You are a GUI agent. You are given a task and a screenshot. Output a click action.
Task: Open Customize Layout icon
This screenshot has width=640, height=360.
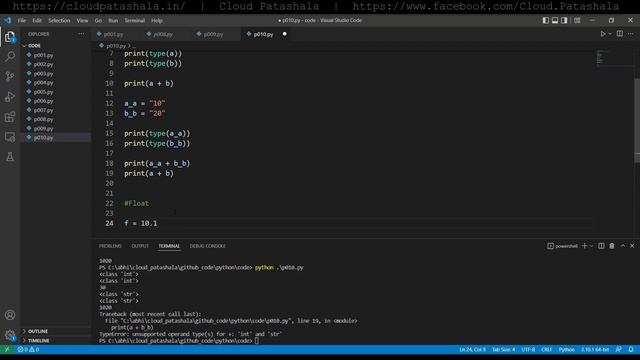pos(577,20)
